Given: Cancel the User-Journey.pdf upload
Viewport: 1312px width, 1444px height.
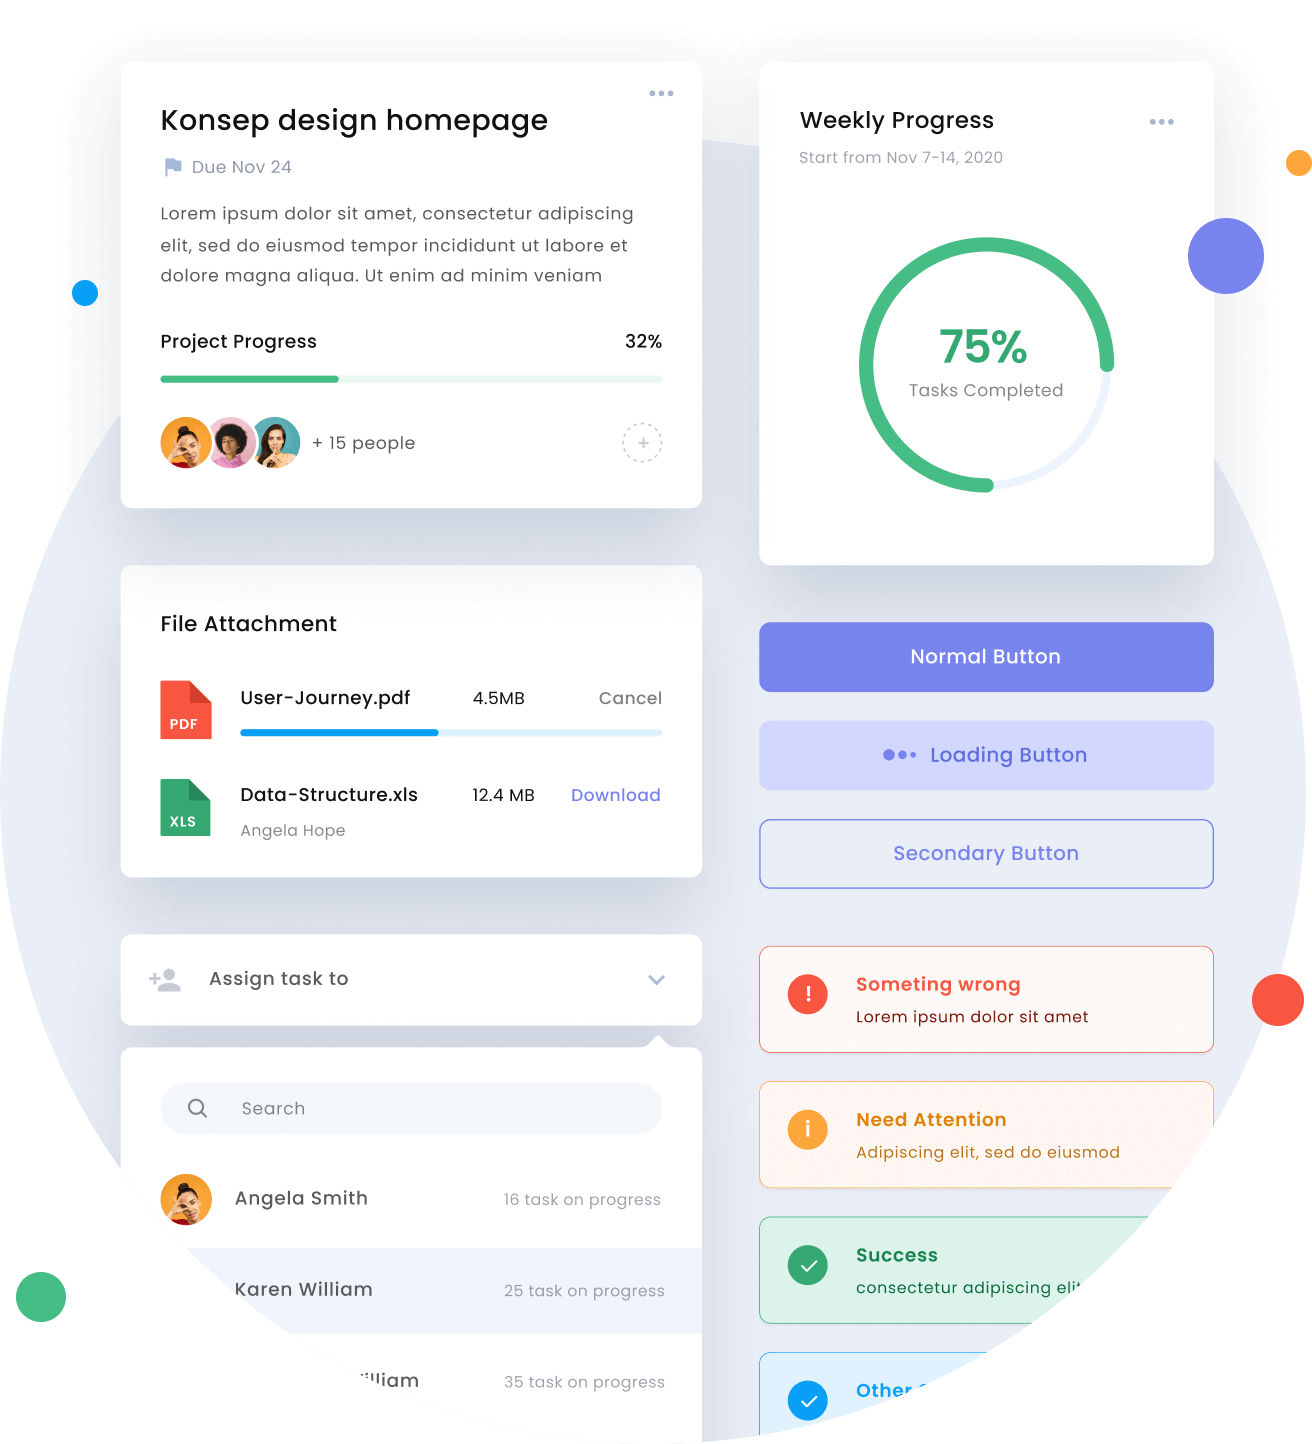Looking at the screenshot, I should pyautogui.click(x=630, y=698).
